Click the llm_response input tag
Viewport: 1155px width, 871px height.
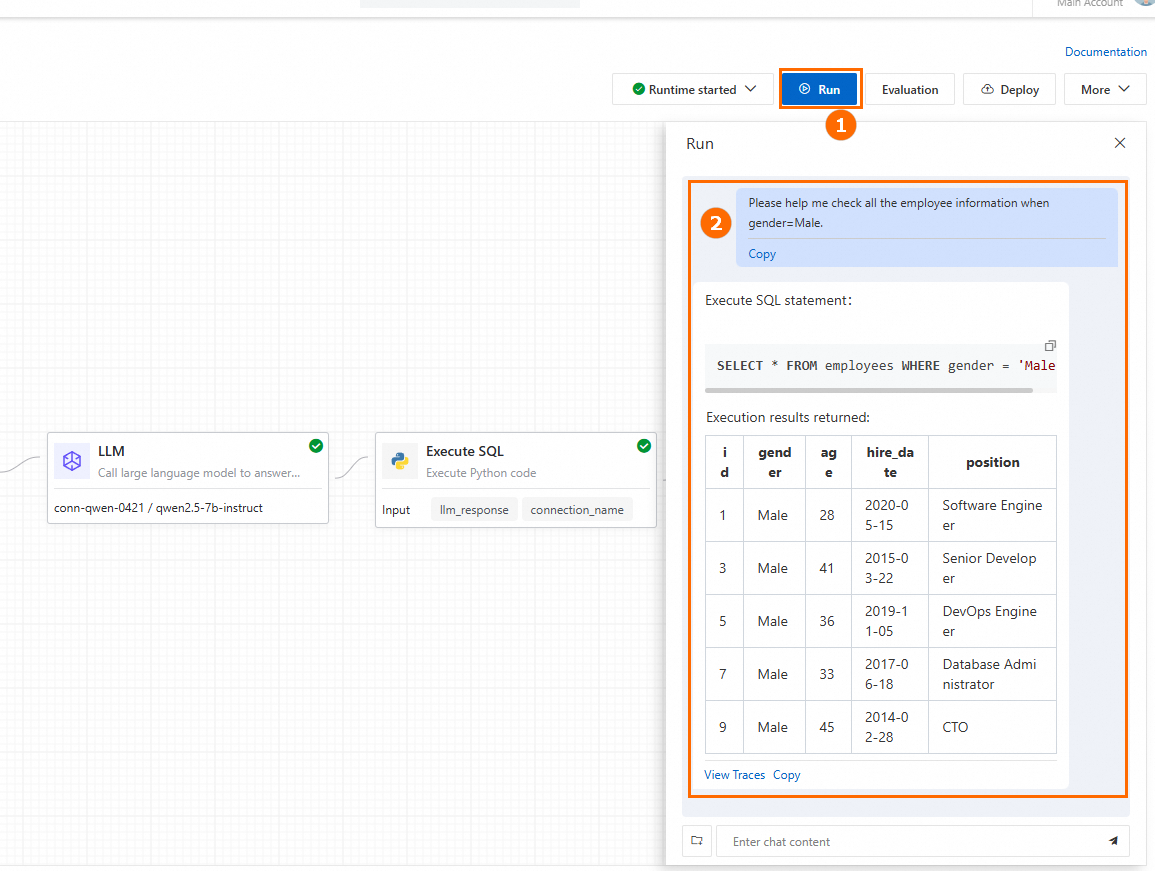(474, 510)
